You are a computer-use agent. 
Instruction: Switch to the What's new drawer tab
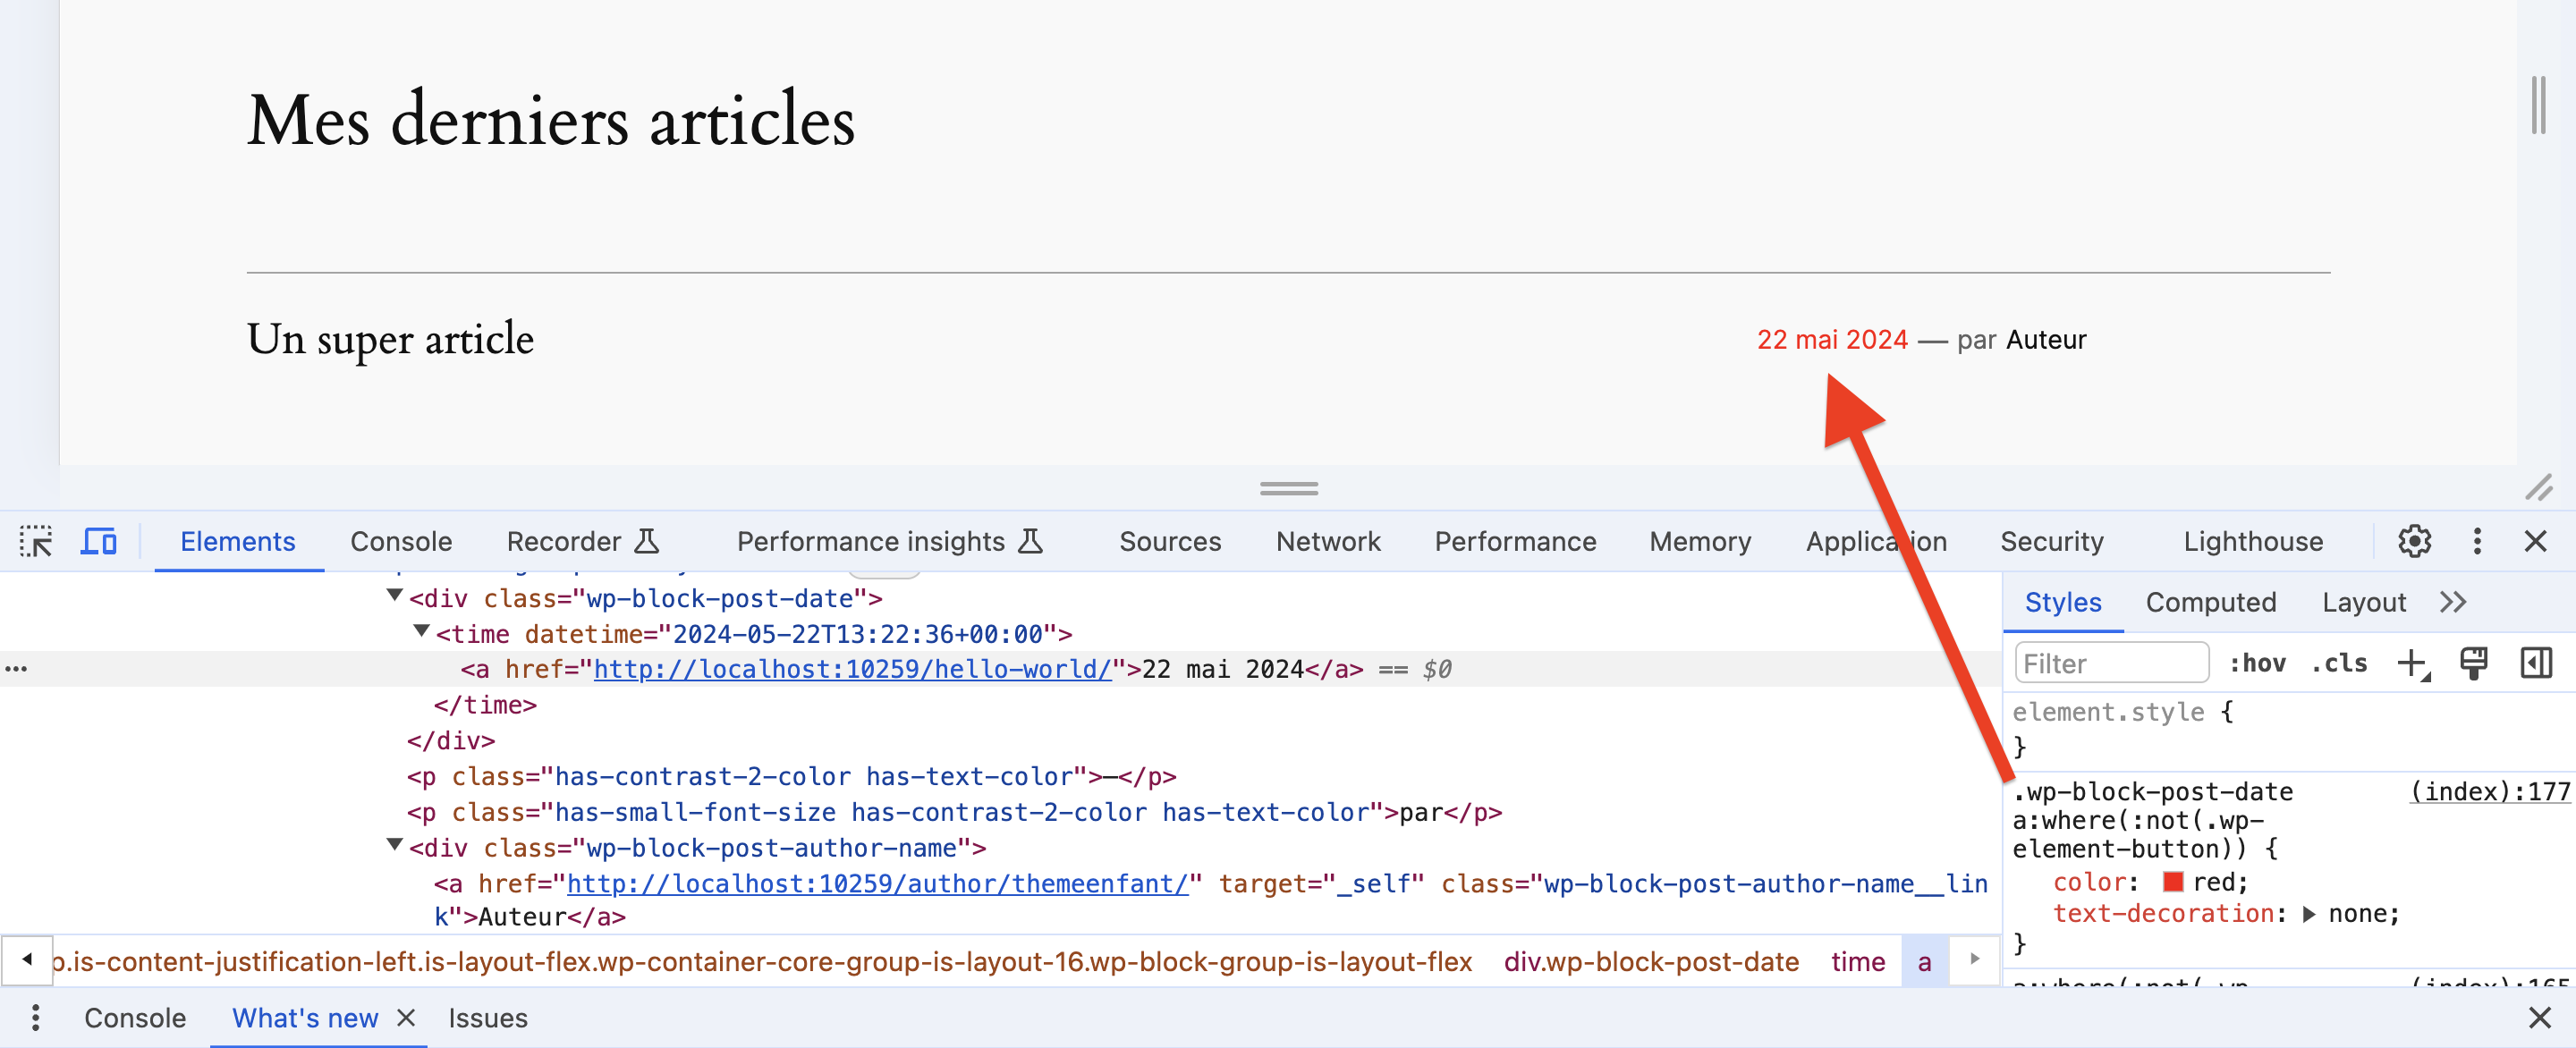(x=305, y=1017)
